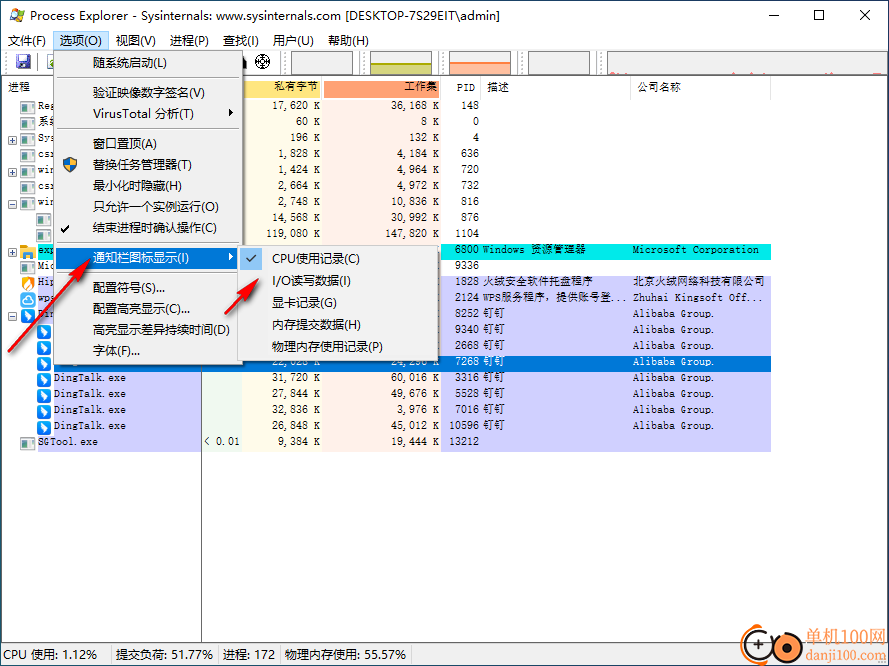Click the Save floppy disk toolbar icon

point(23,62)
